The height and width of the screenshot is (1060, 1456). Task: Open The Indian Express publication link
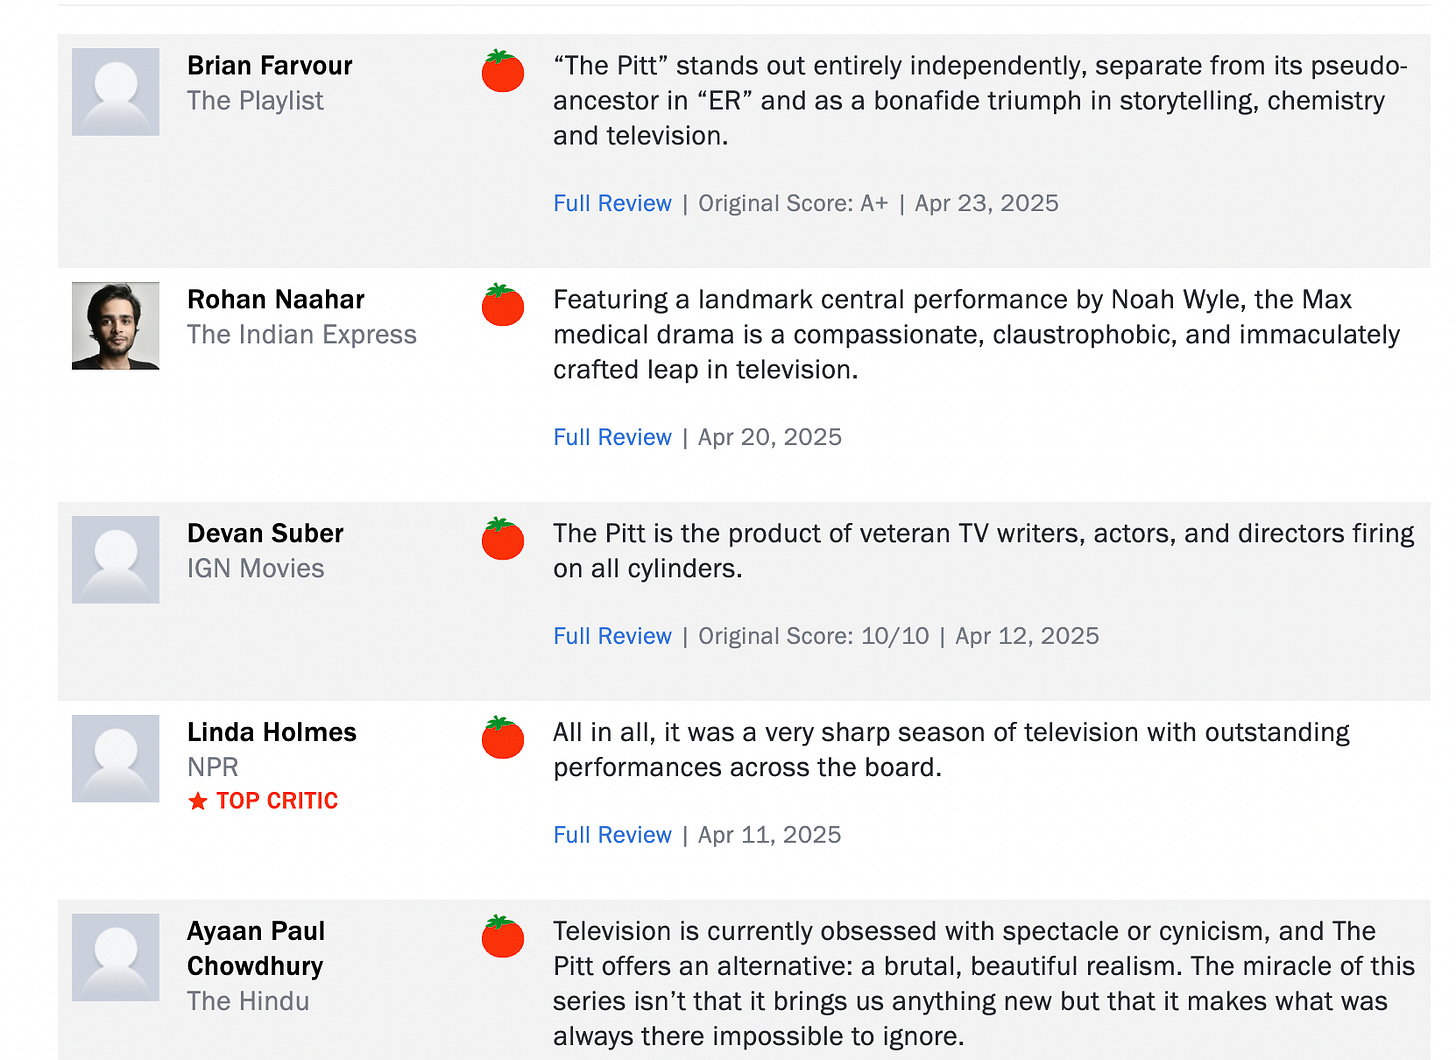coord(302,335)
